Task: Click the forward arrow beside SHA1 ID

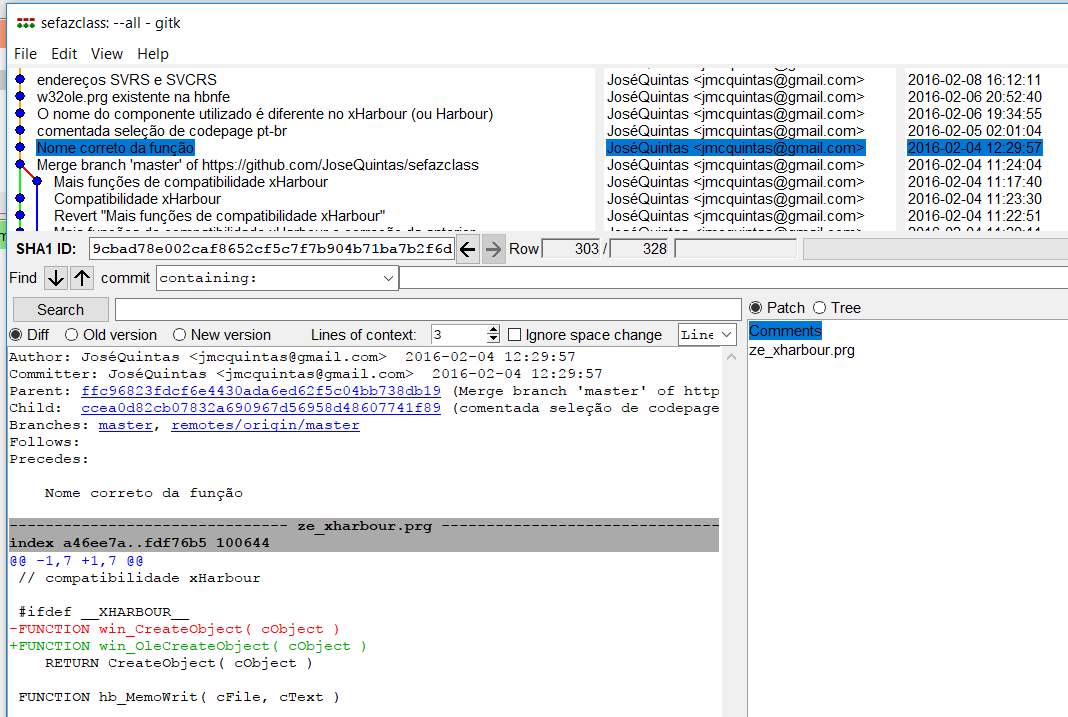Action: (494, 249)
